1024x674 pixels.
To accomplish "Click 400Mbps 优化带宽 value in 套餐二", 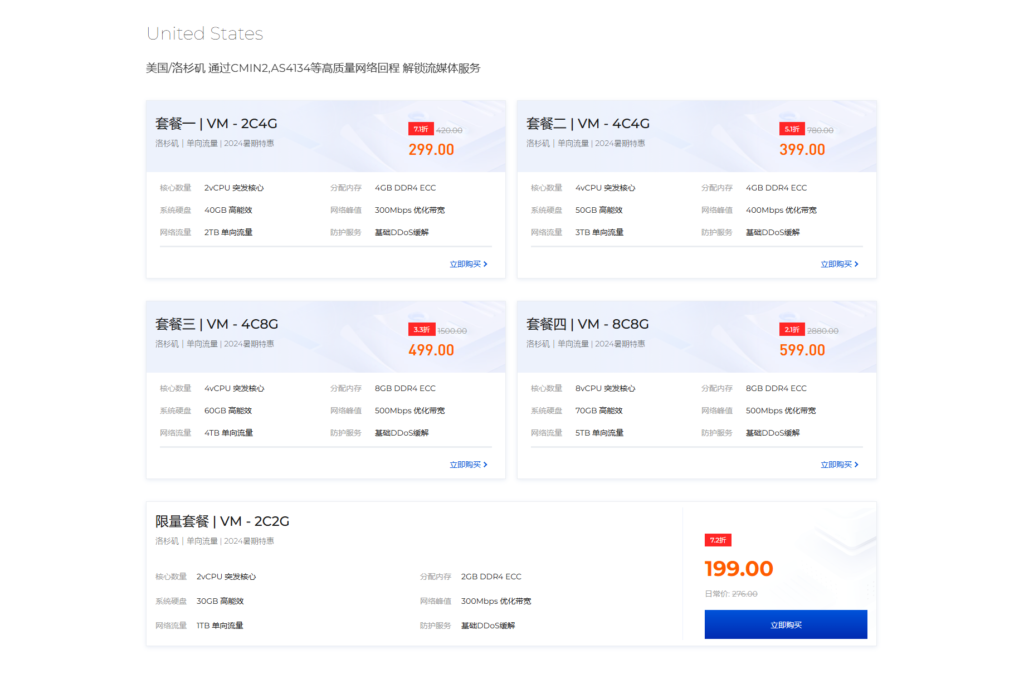I will pos(781,210).
